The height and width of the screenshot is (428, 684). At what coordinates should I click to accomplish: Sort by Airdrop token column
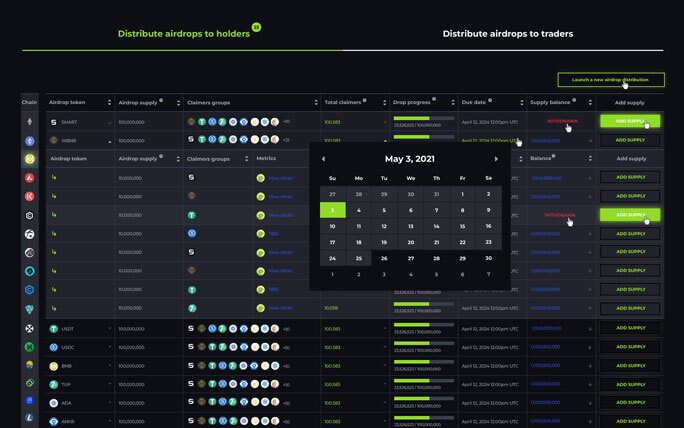pyautogui.click(x=109, y=103)
